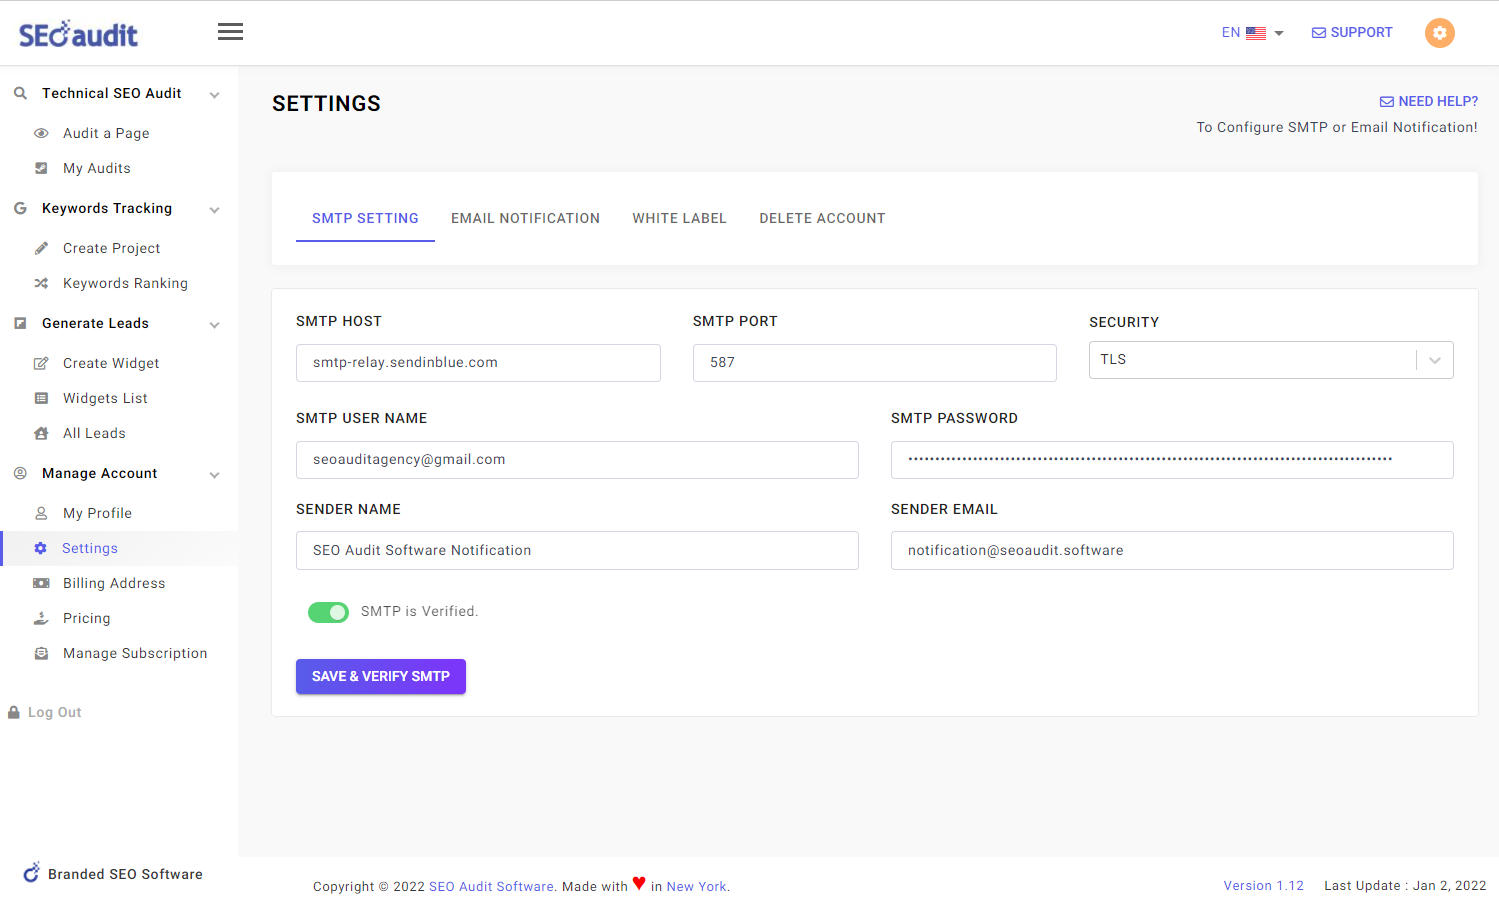Open the NEED HELP link
This screenshot has height=905, width=1499.
pos(1428,101)
